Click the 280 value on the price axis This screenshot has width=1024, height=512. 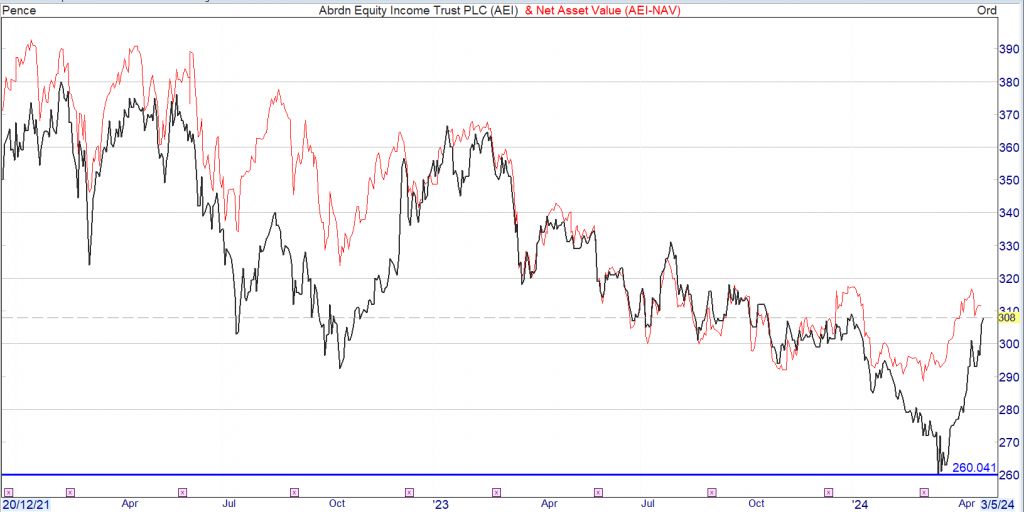1010,410
